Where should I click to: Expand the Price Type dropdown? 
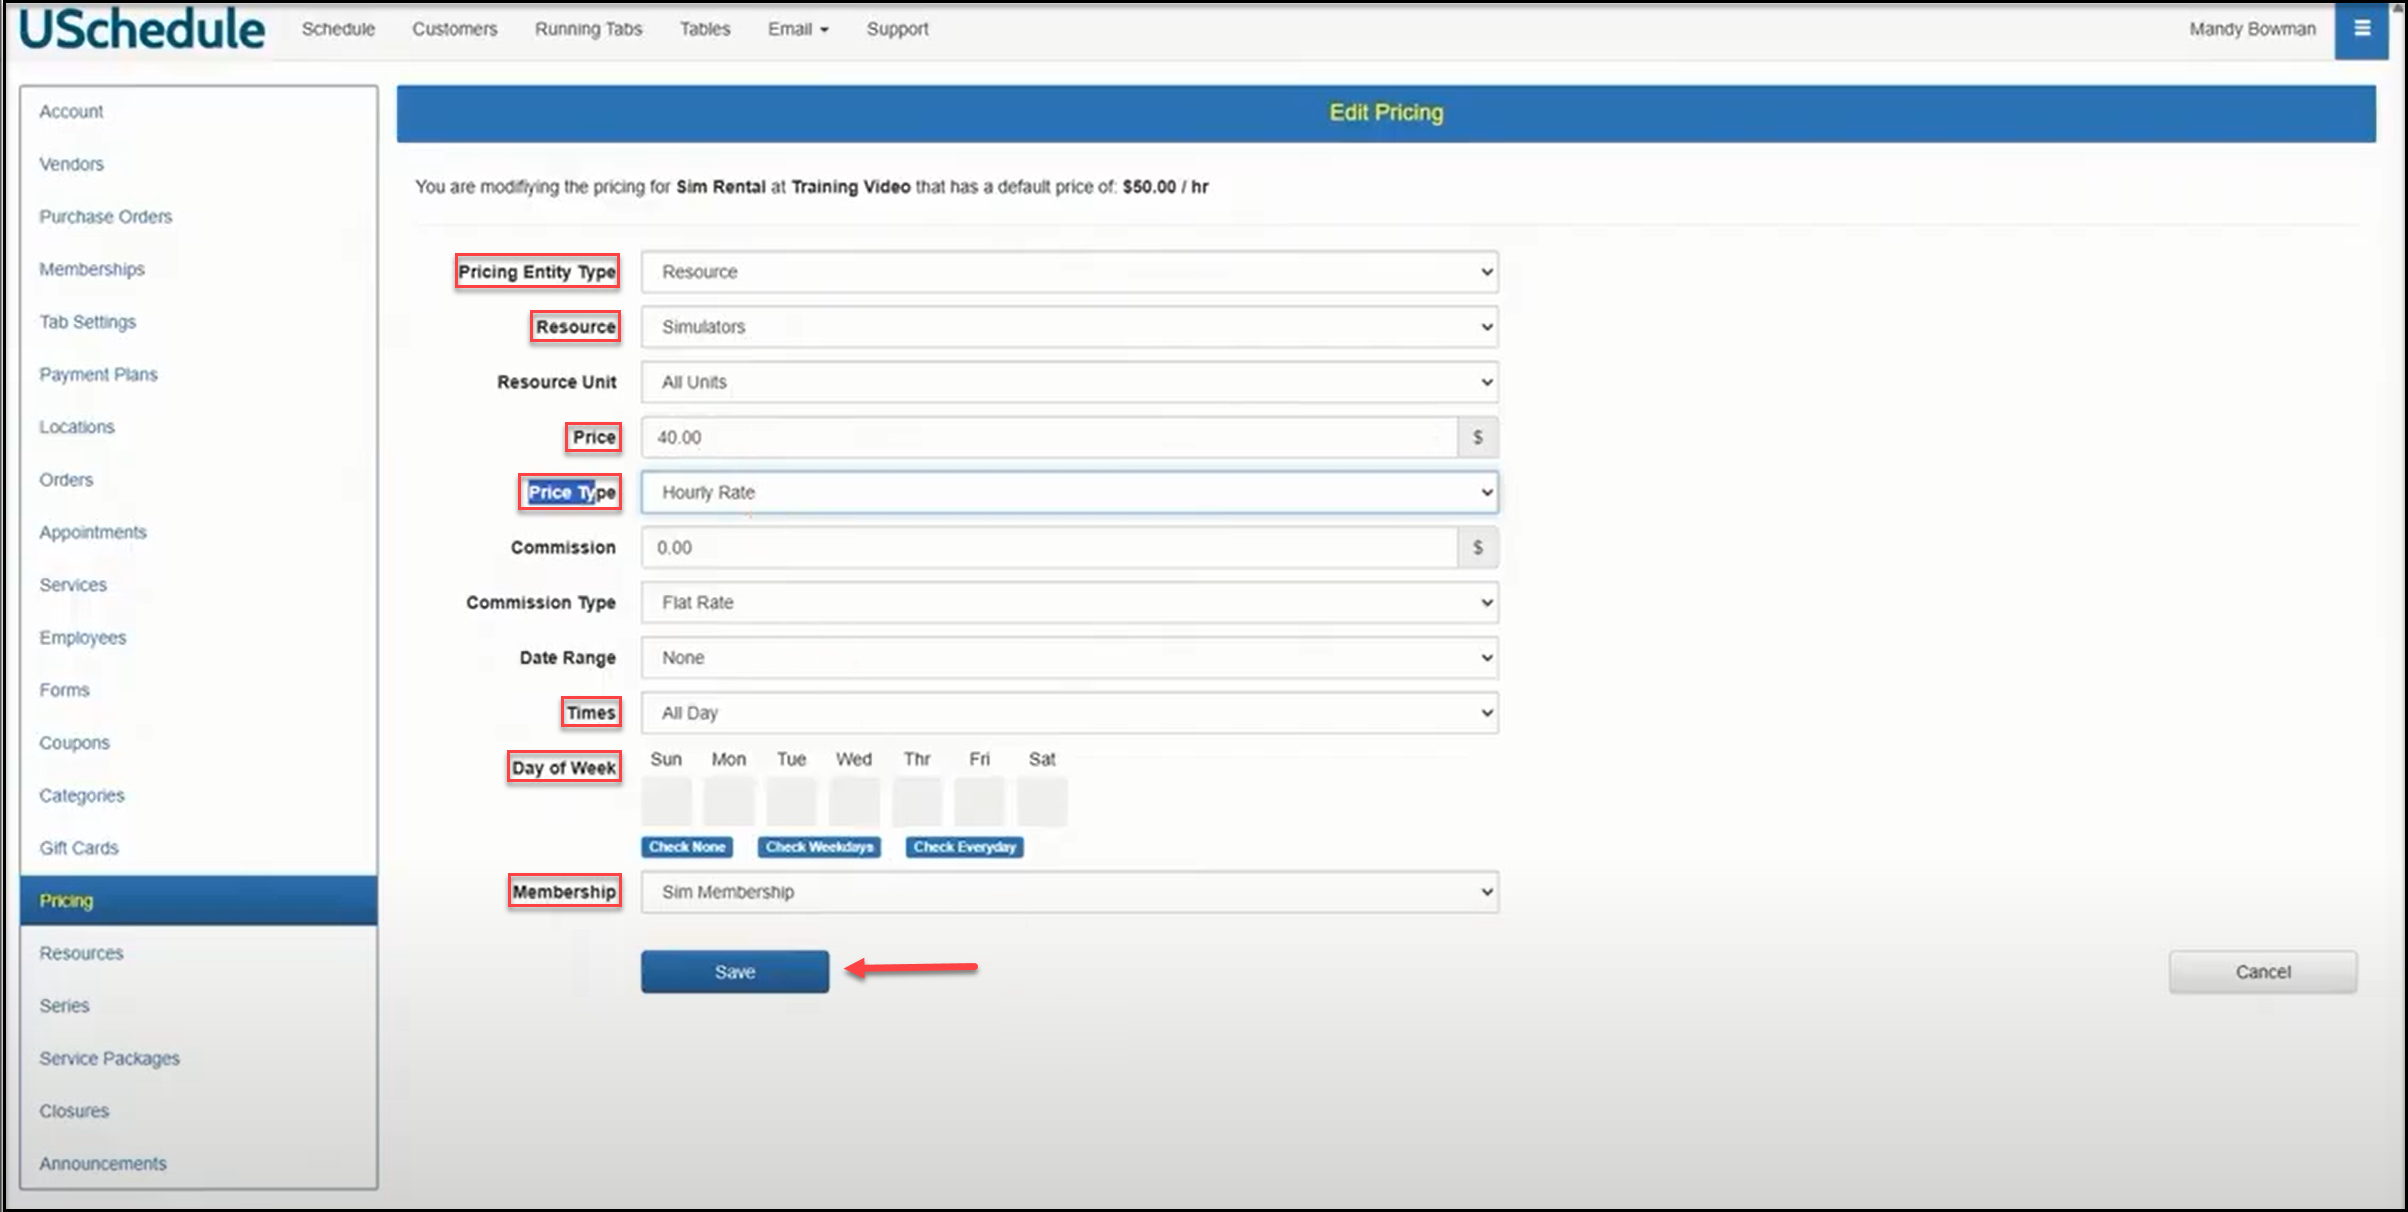coord(1069,492)
